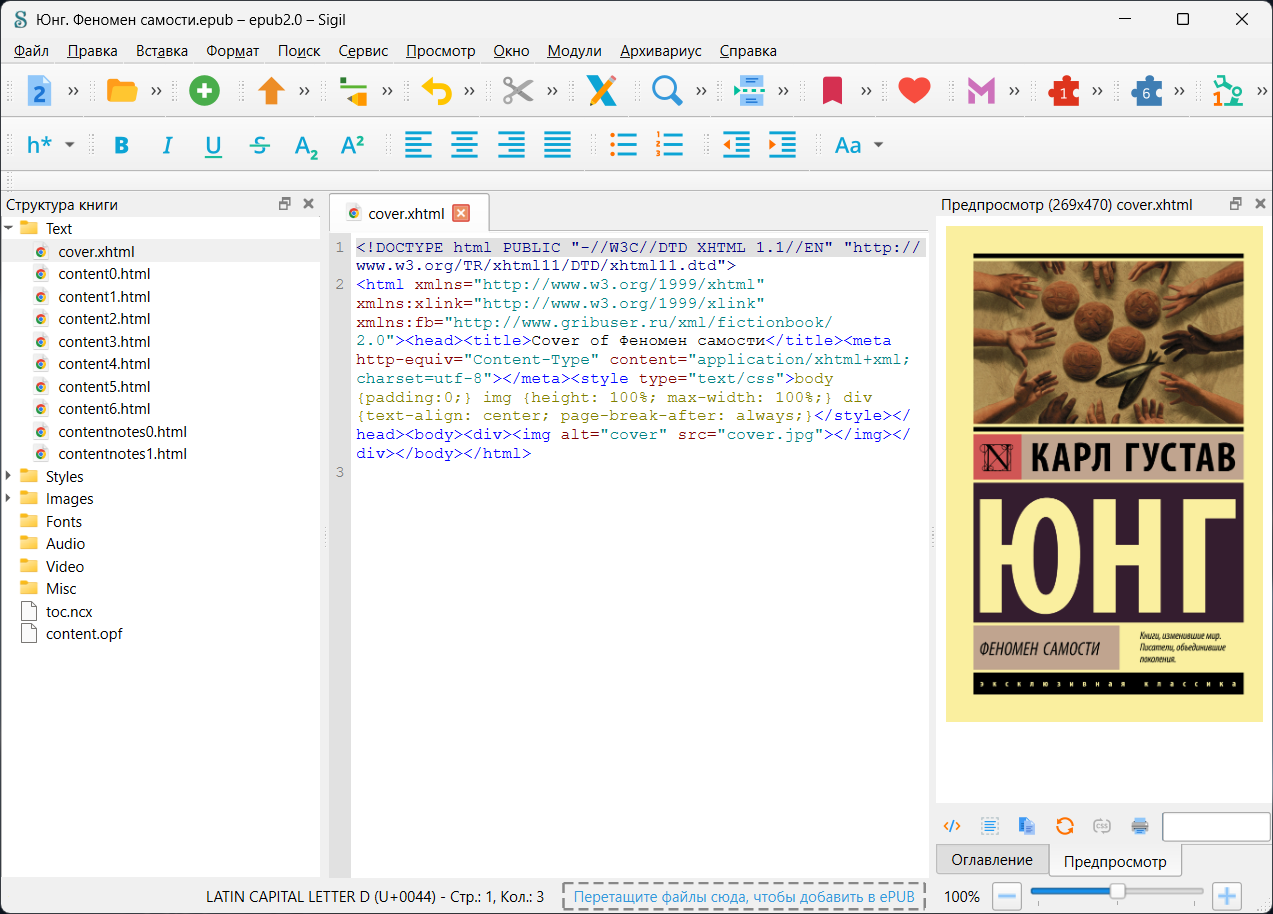Click the red heart Donate icon

click(914, 91)
